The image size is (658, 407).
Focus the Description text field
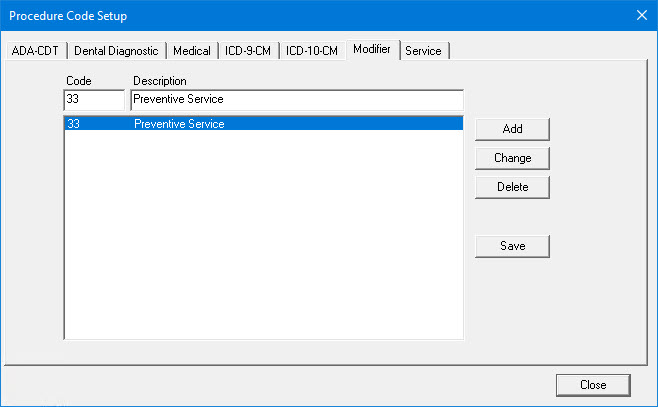click(296, 100)
